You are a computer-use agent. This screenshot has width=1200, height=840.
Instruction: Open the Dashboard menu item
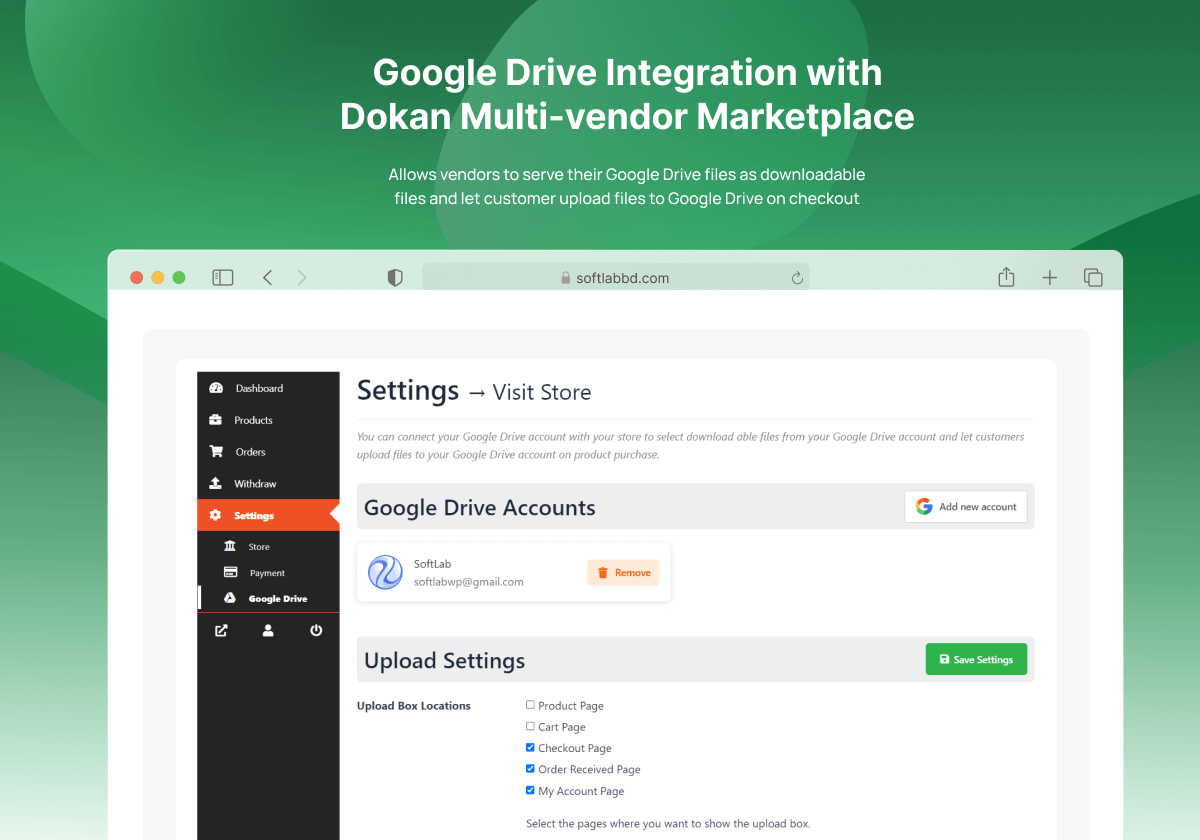268,388
